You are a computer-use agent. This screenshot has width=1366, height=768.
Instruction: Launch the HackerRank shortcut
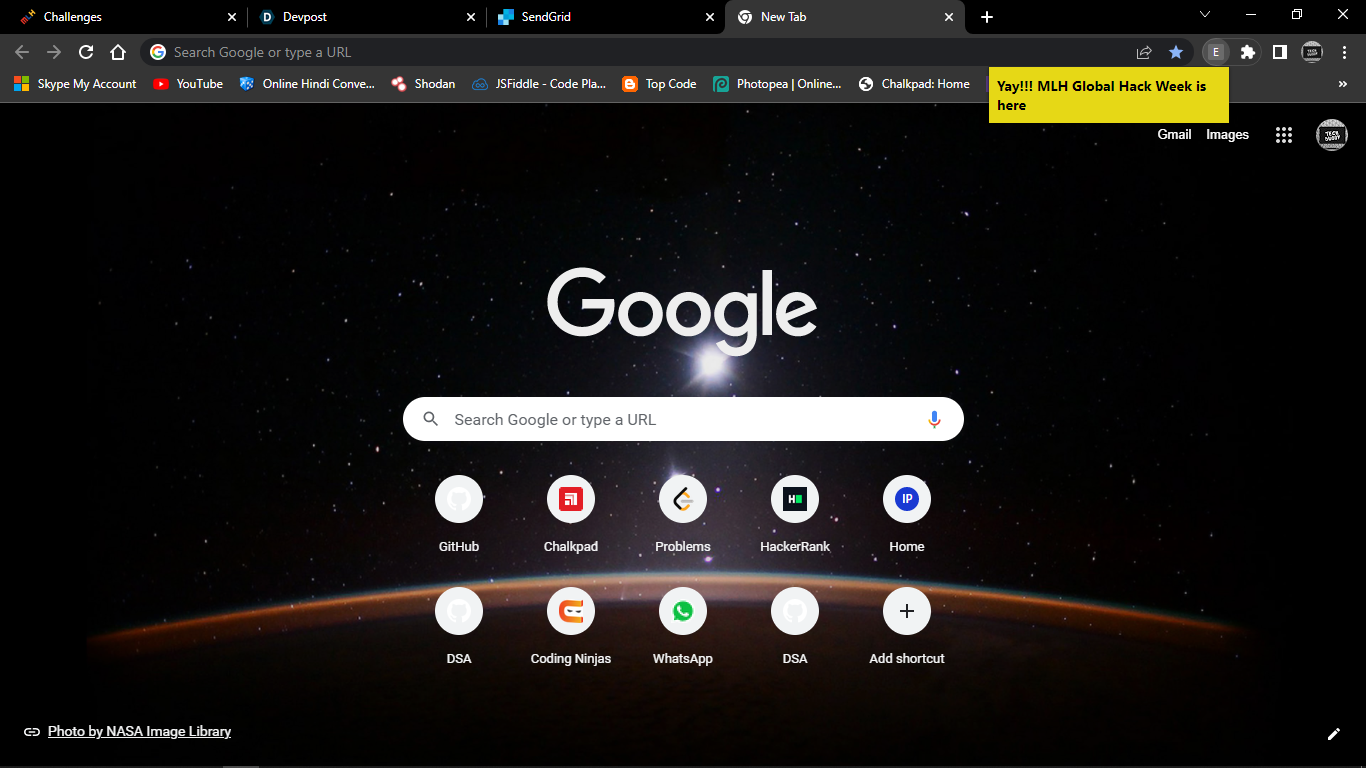pos(795,499)
